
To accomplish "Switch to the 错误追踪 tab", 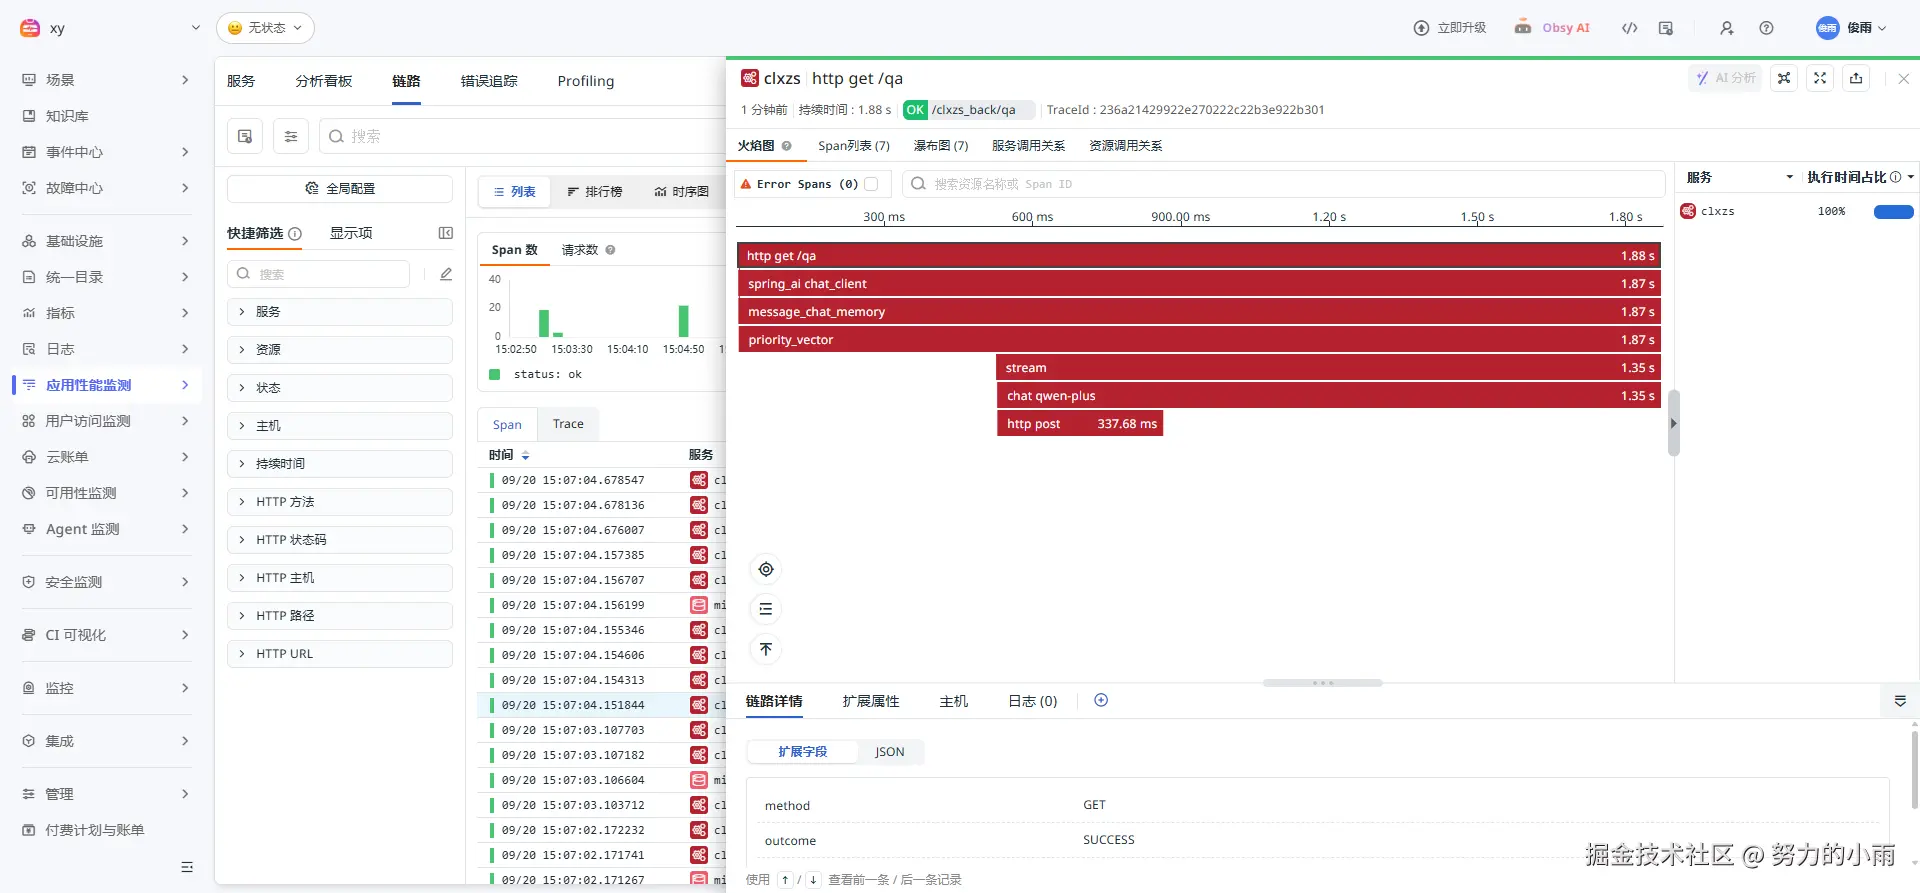I will coord(489,81).
